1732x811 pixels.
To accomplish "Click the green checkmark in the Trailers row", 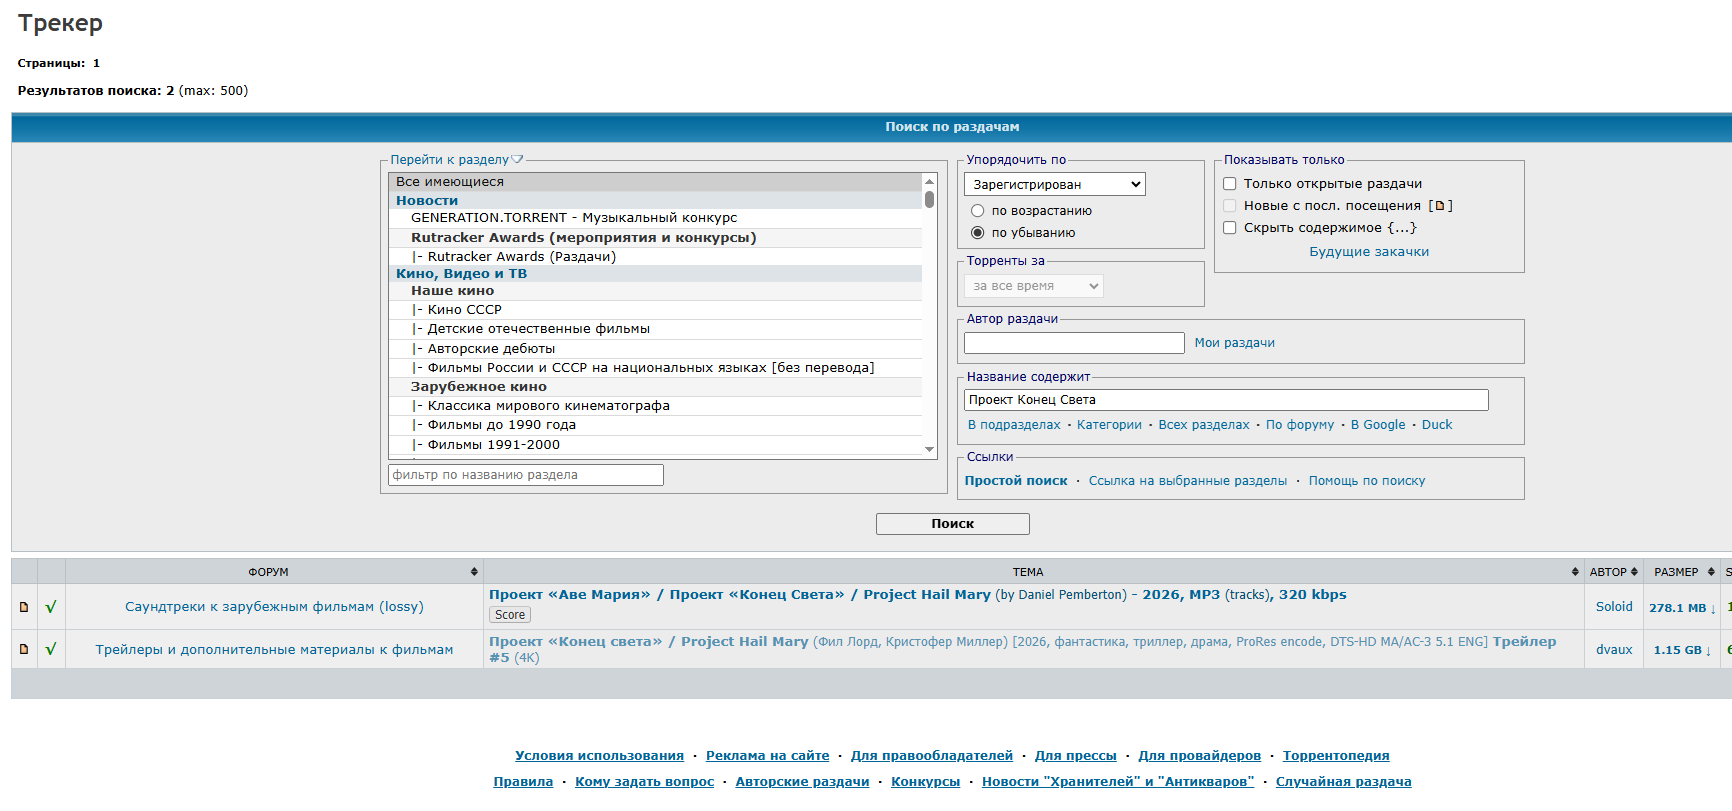I will click(51, 649).
